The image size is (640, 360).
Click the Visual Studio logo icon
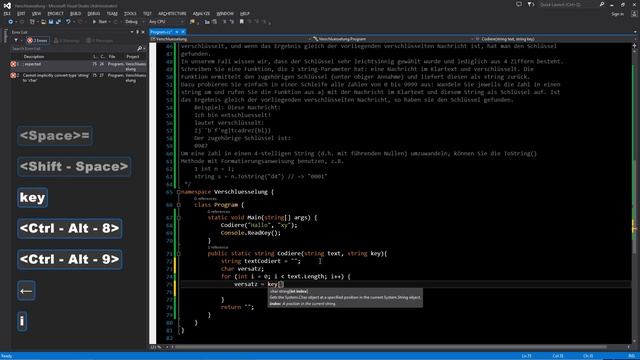[7, 5]
